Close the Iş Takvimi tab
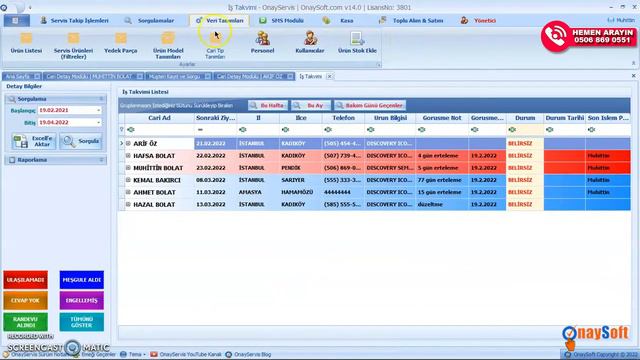Screen dimensions: 640x360 pos(329,76)
